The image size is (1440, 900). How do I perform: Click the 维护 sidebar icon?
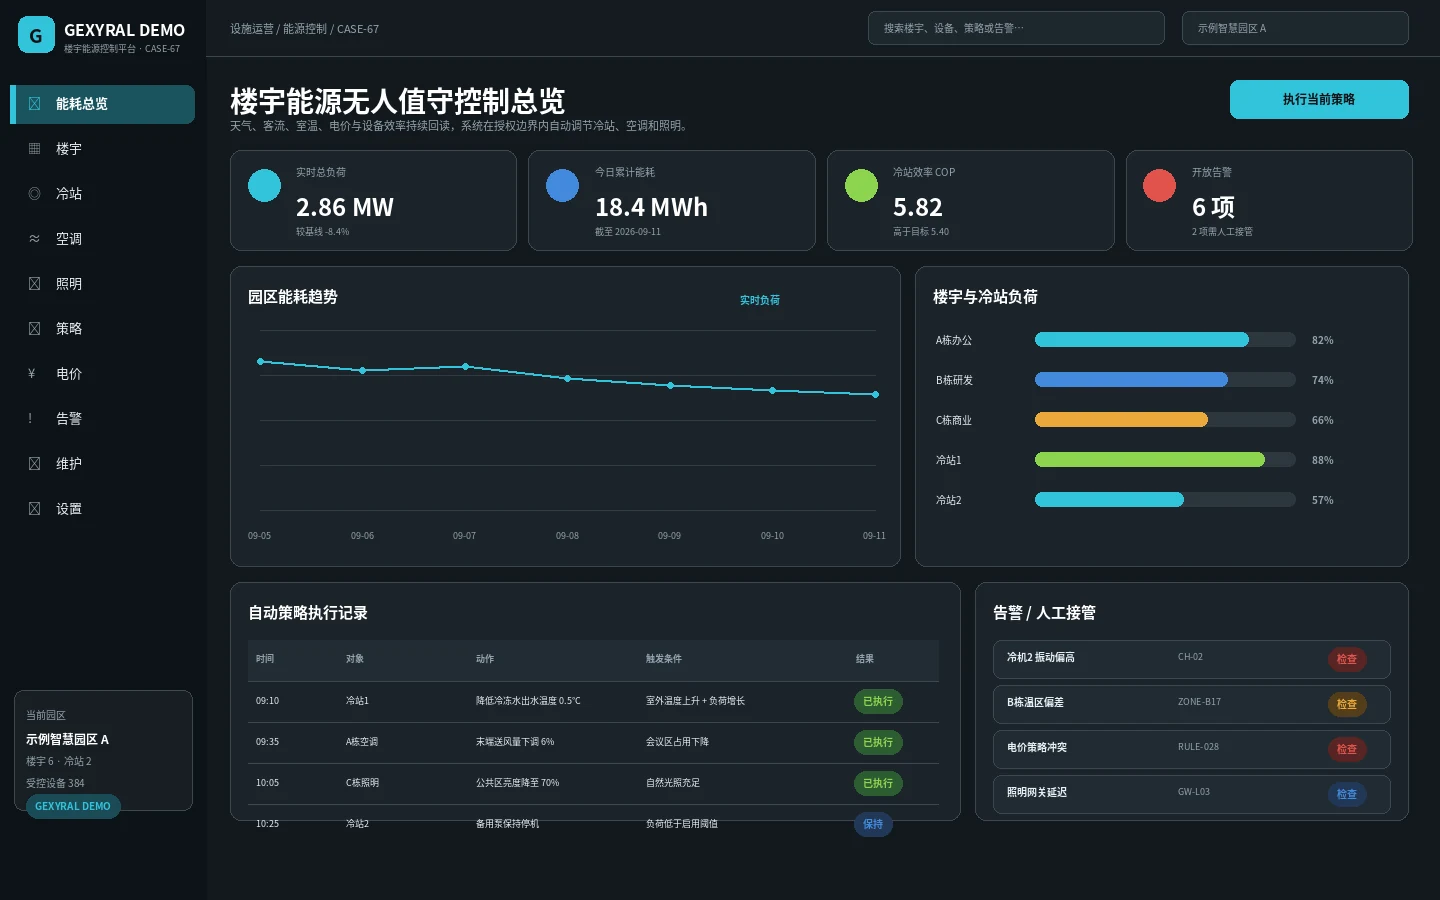pyautogui.click(x=35, y=464)
